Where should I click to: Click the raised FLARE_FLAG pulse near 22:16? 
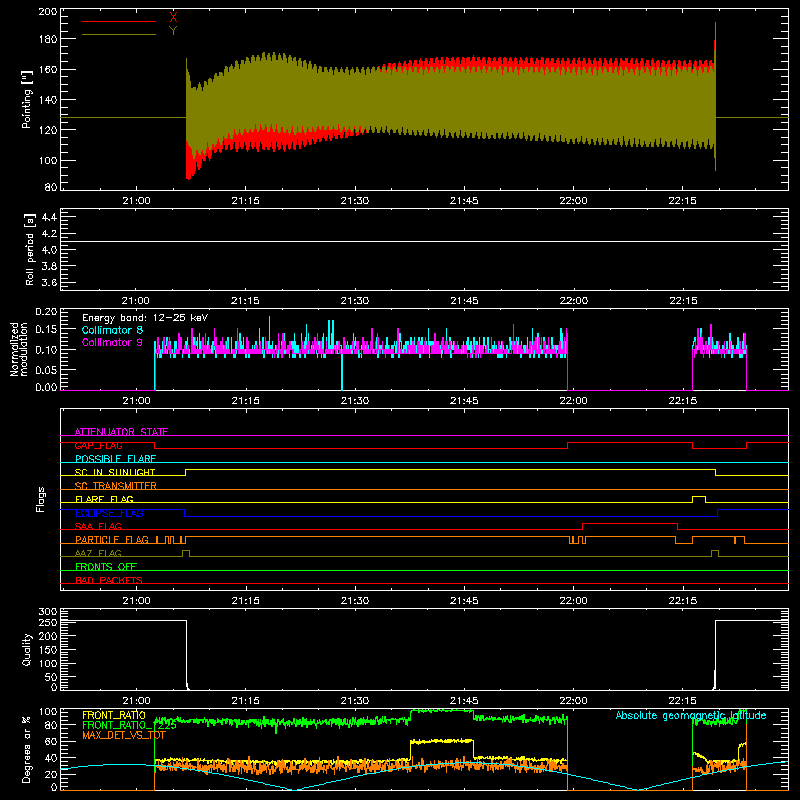coord(699,499)
